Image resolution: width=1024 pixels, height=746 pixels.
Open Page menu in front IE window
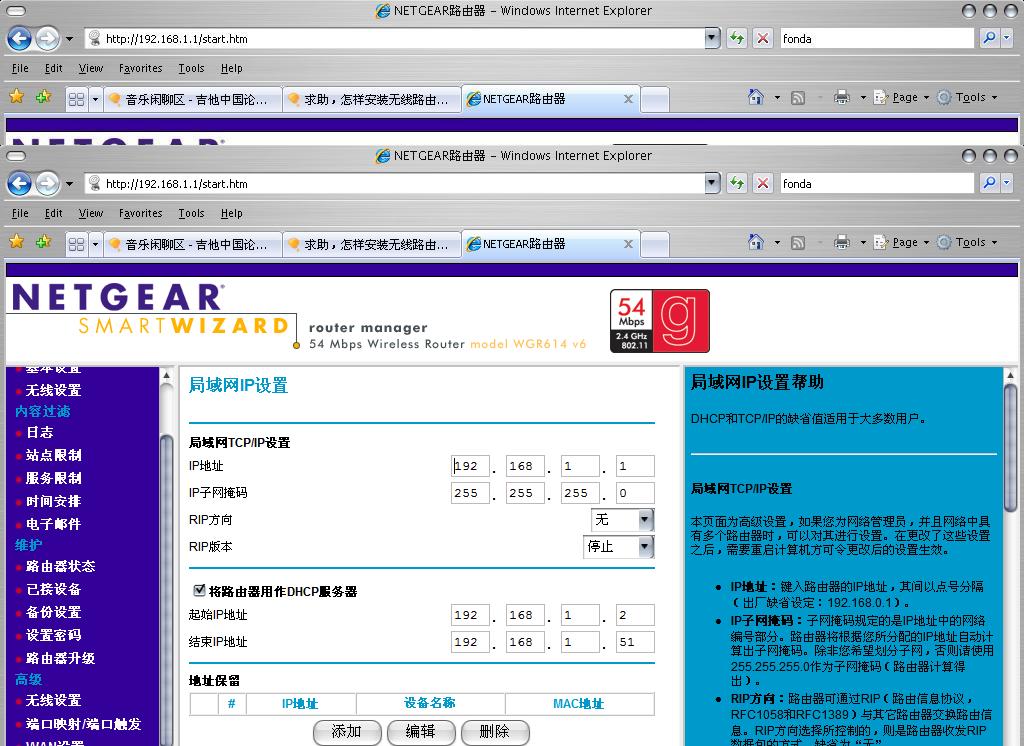[x=901, y=242]
